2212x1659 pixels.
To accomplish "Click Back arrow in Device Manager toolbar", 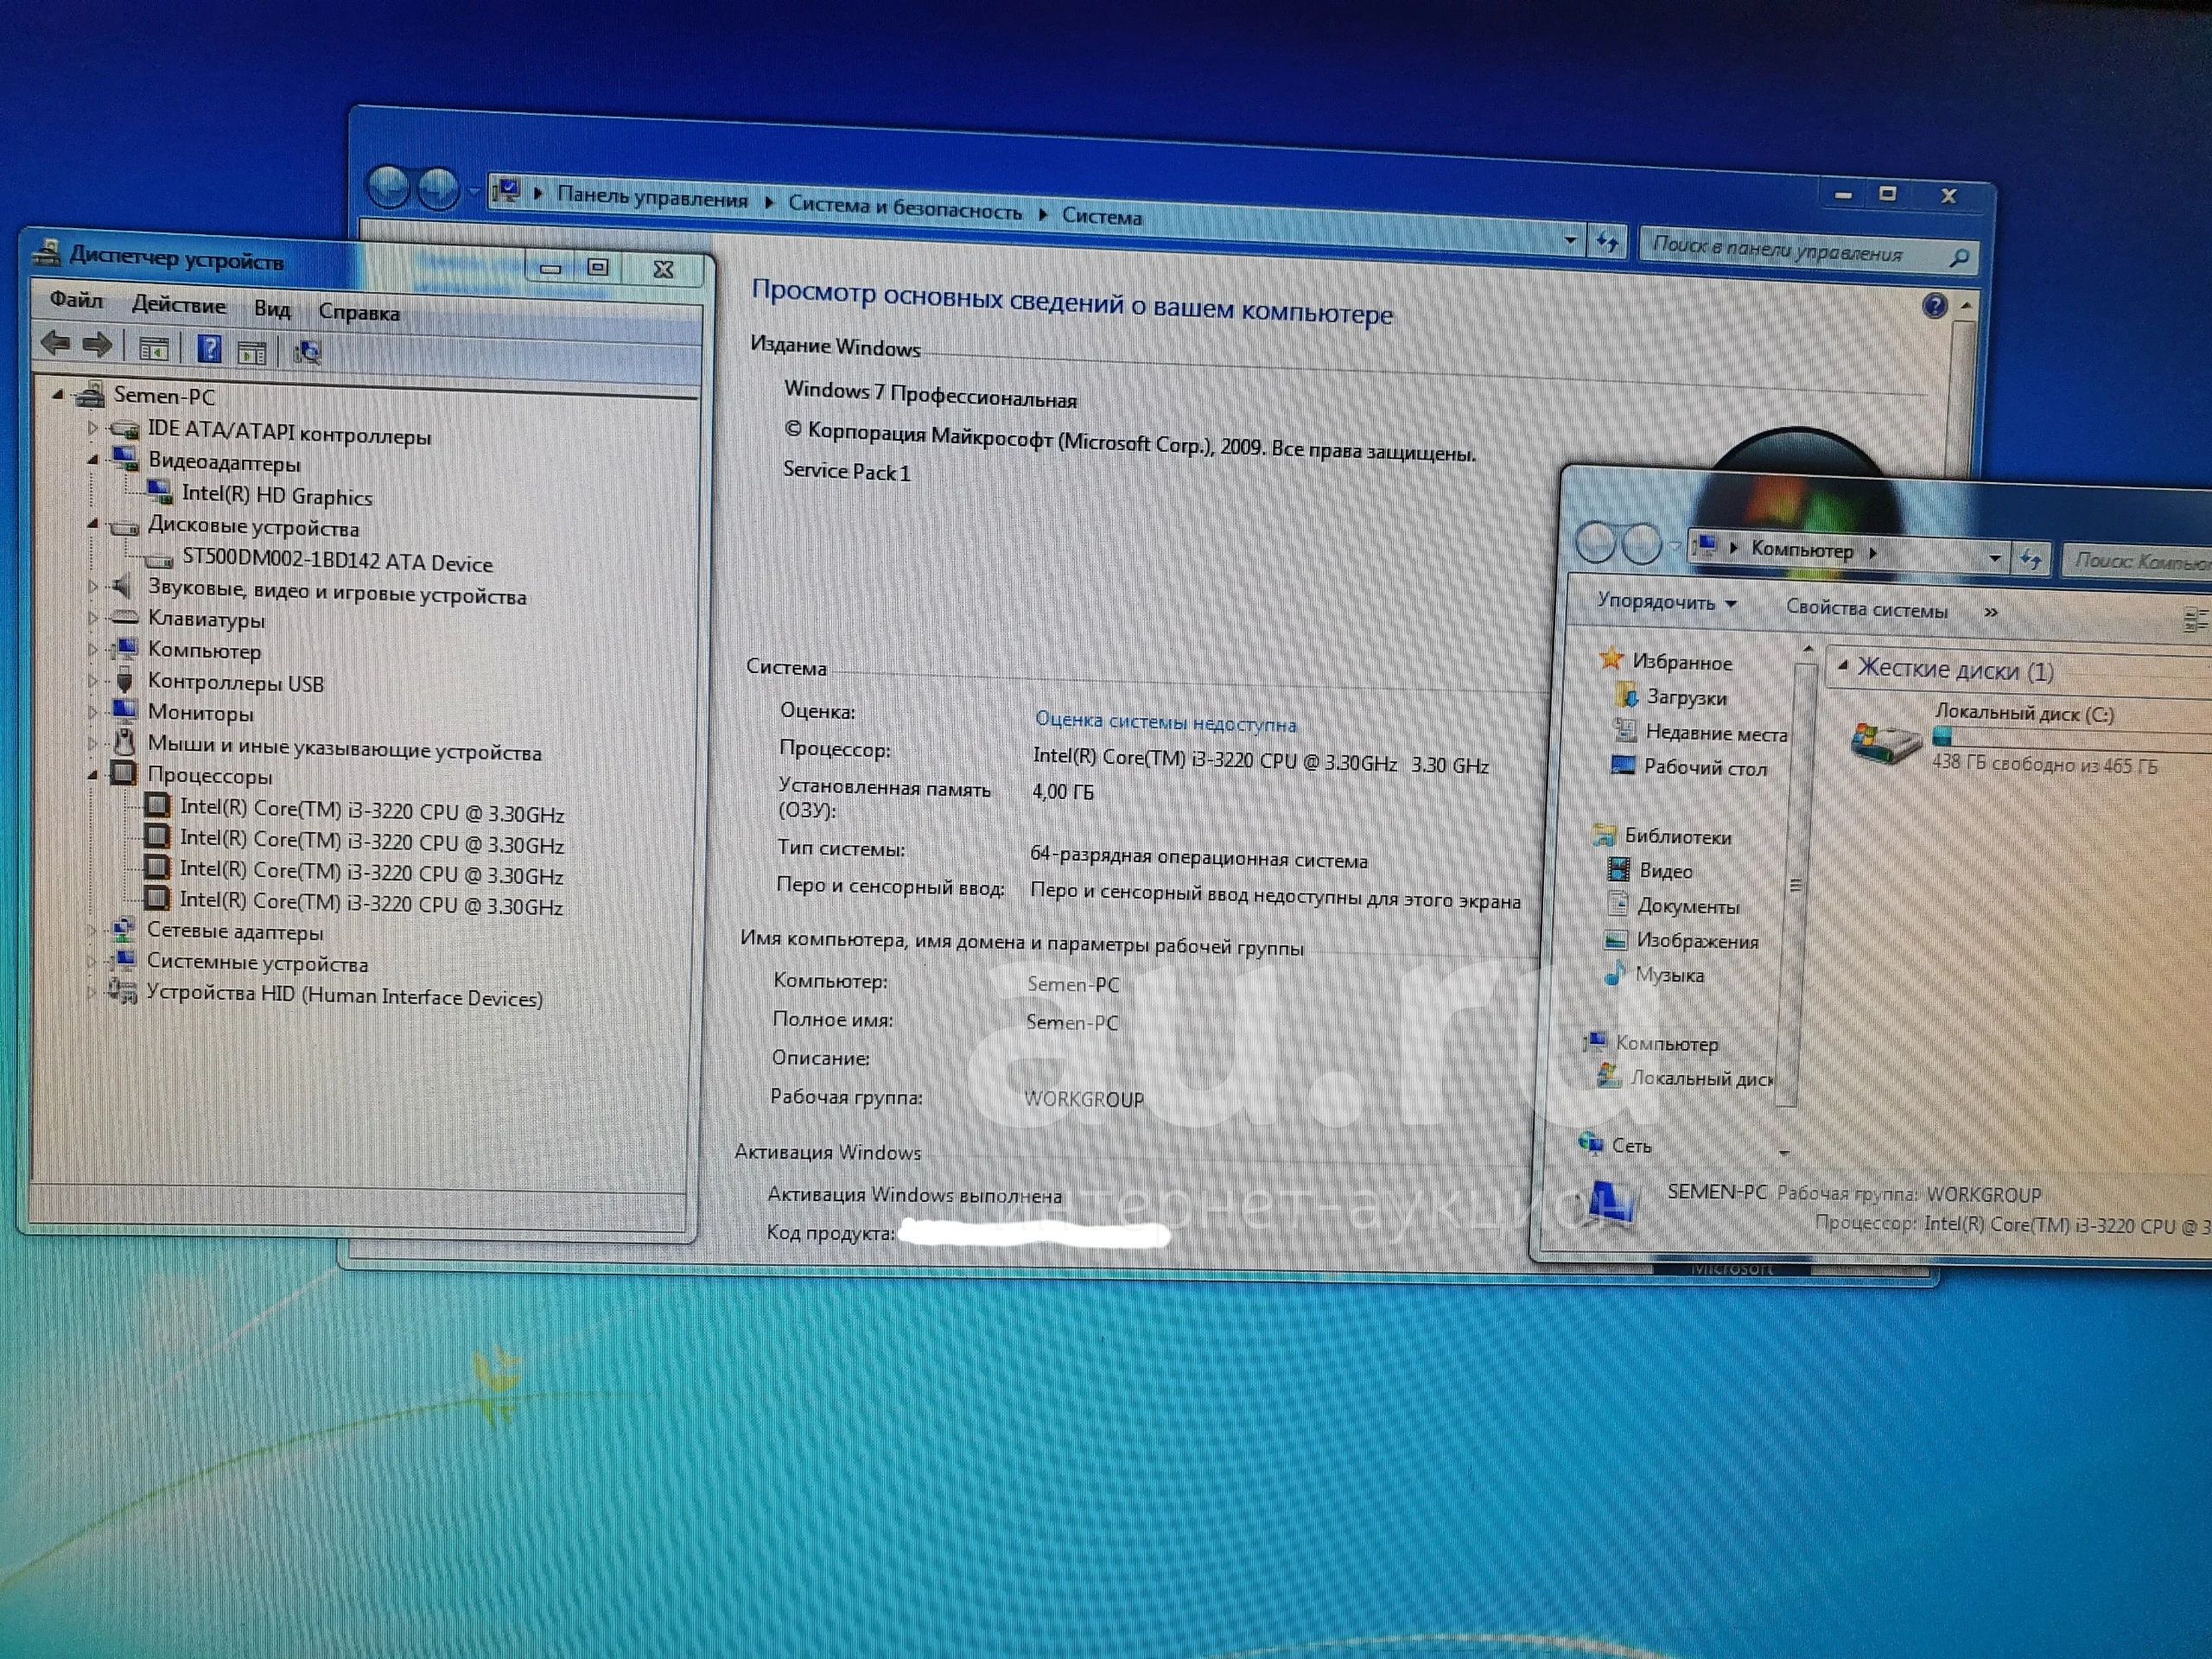I will pos(56,344).
